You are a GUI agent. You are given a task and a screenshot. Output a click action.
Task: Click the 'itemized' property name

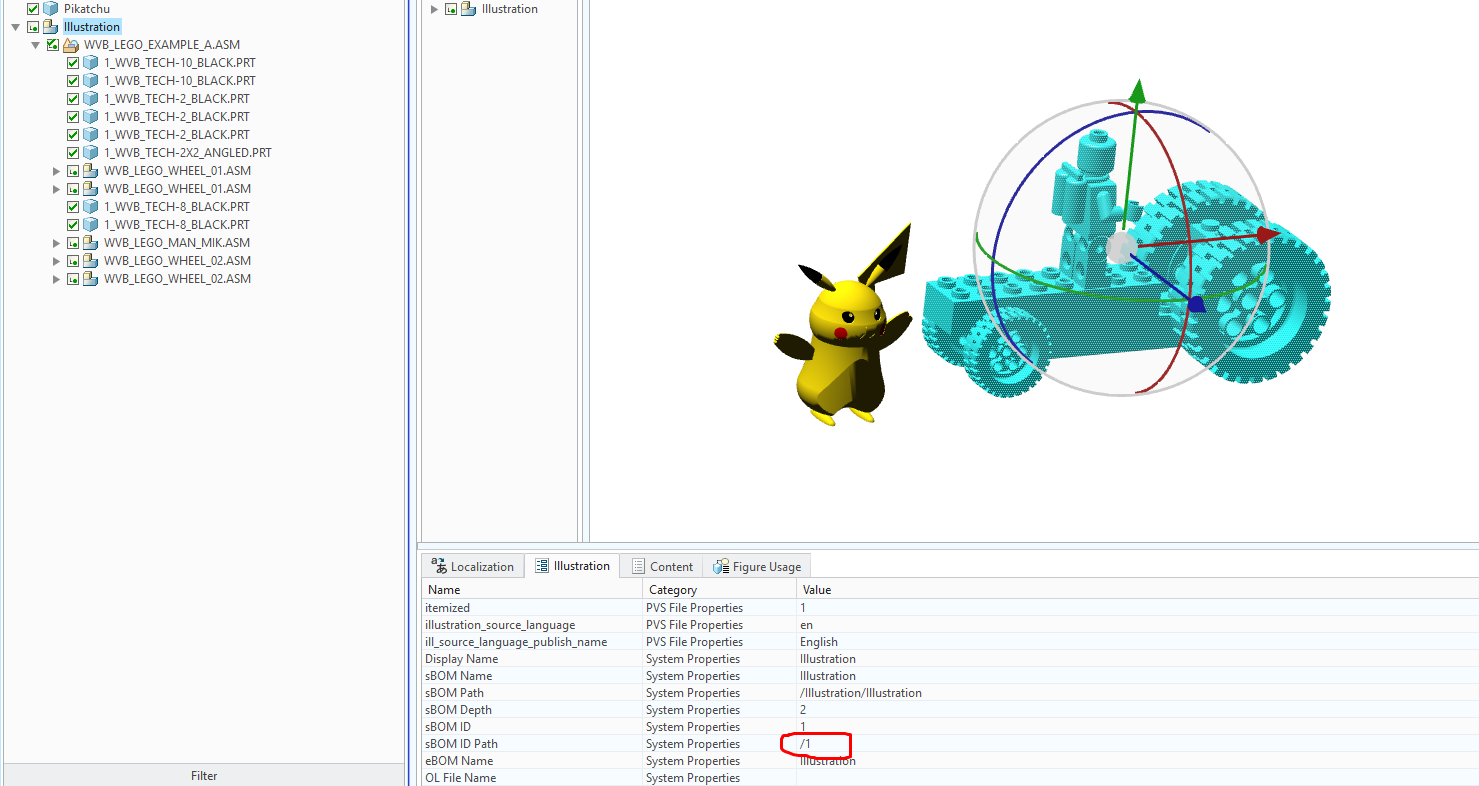click(447, 607)
